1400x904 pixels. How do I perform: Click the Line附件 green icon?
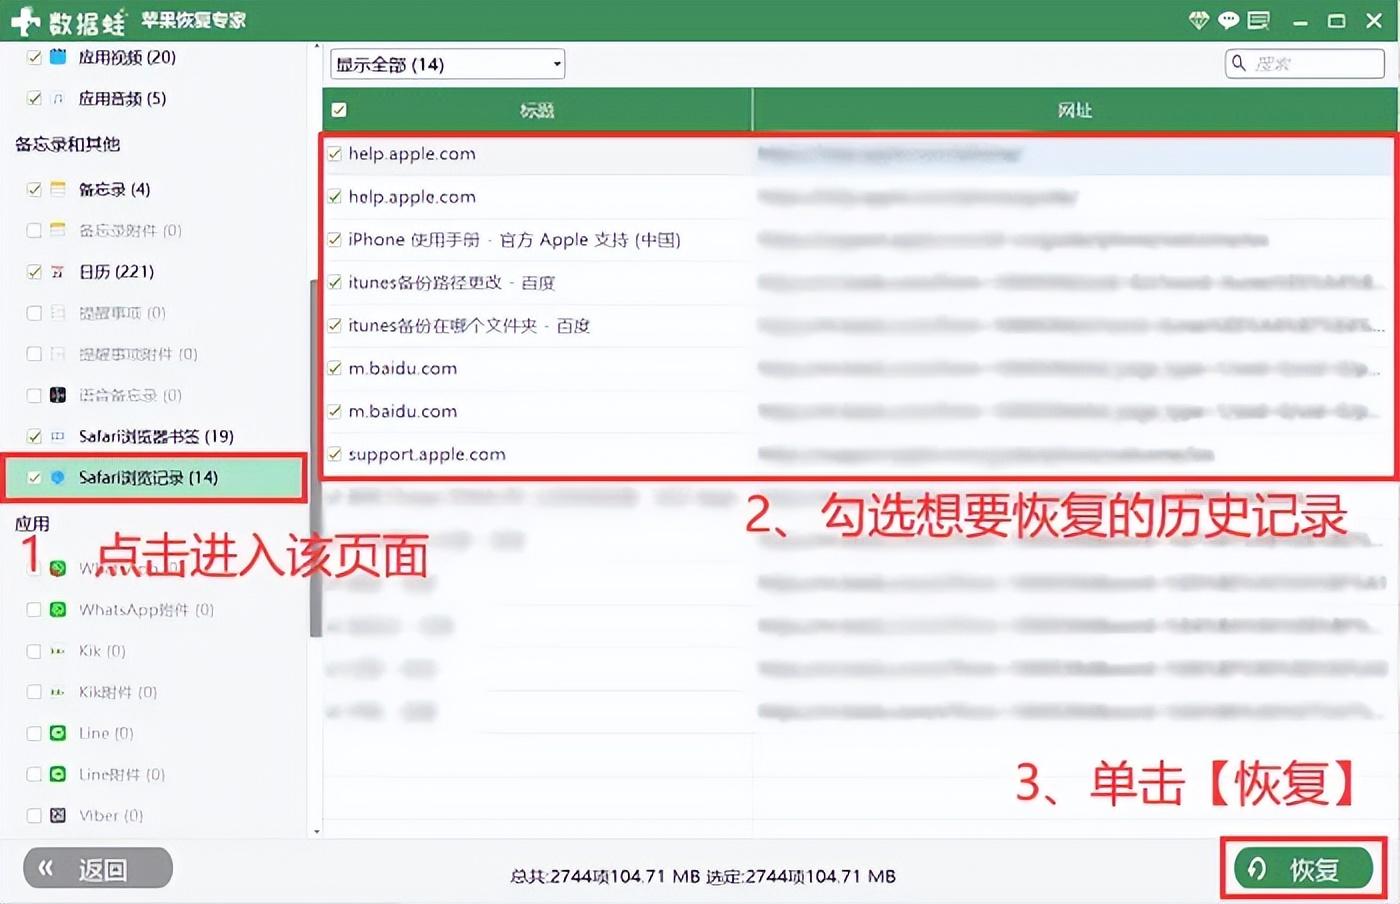pyautogui.click(x=58, y=774)
